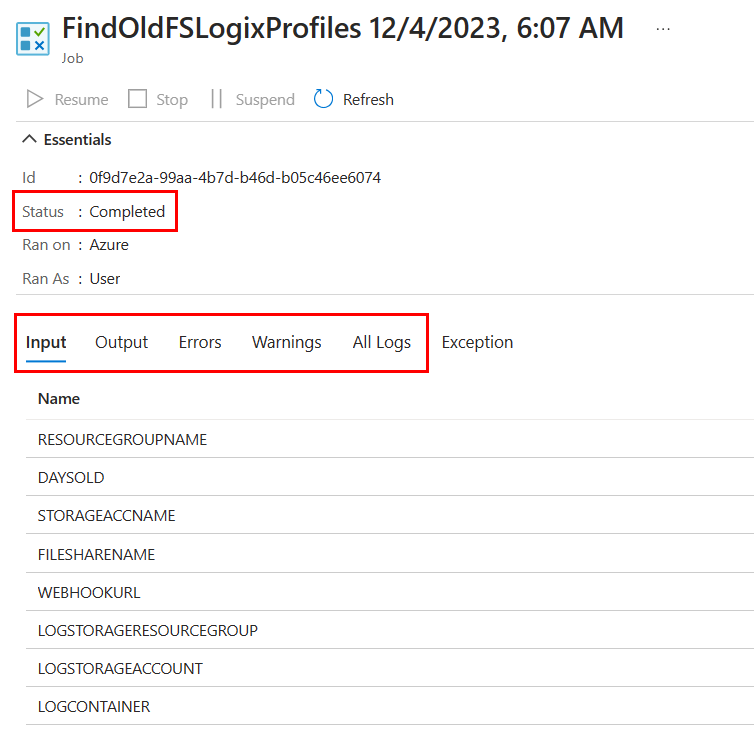Click the Name column header
The width and height of the screenshot is (754, 746).
coord(59,398)
